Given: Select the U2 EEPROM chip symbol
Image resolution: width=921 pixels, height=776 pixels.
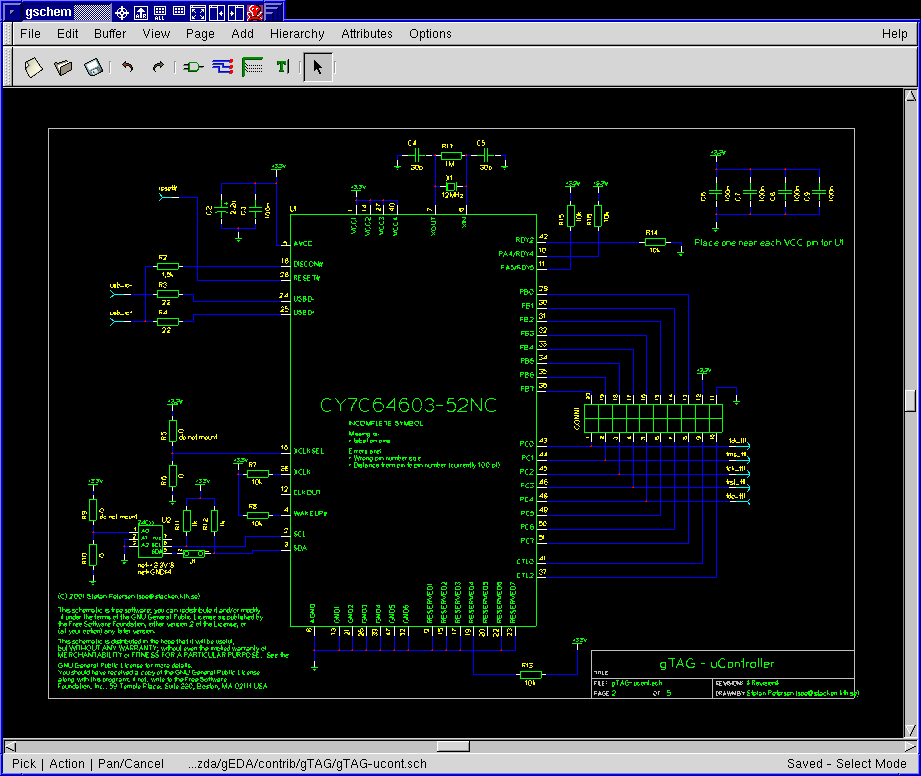Looking at the screenshot, I should [151, 541].
